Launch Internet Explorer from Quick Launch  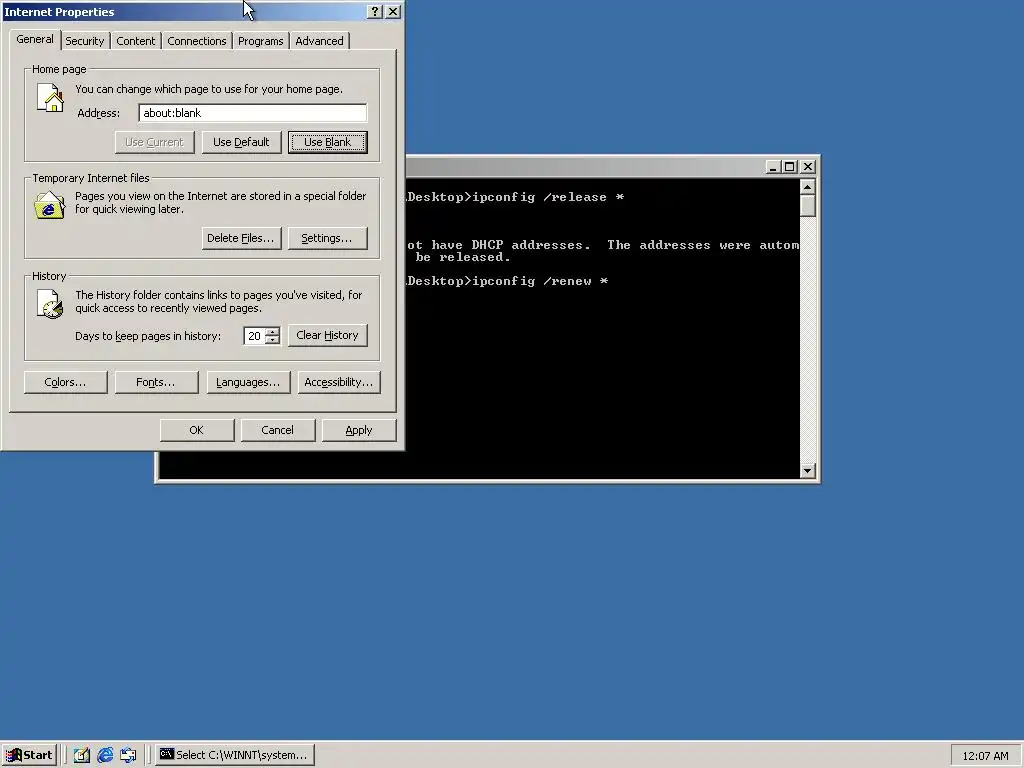tap(105, 755)
